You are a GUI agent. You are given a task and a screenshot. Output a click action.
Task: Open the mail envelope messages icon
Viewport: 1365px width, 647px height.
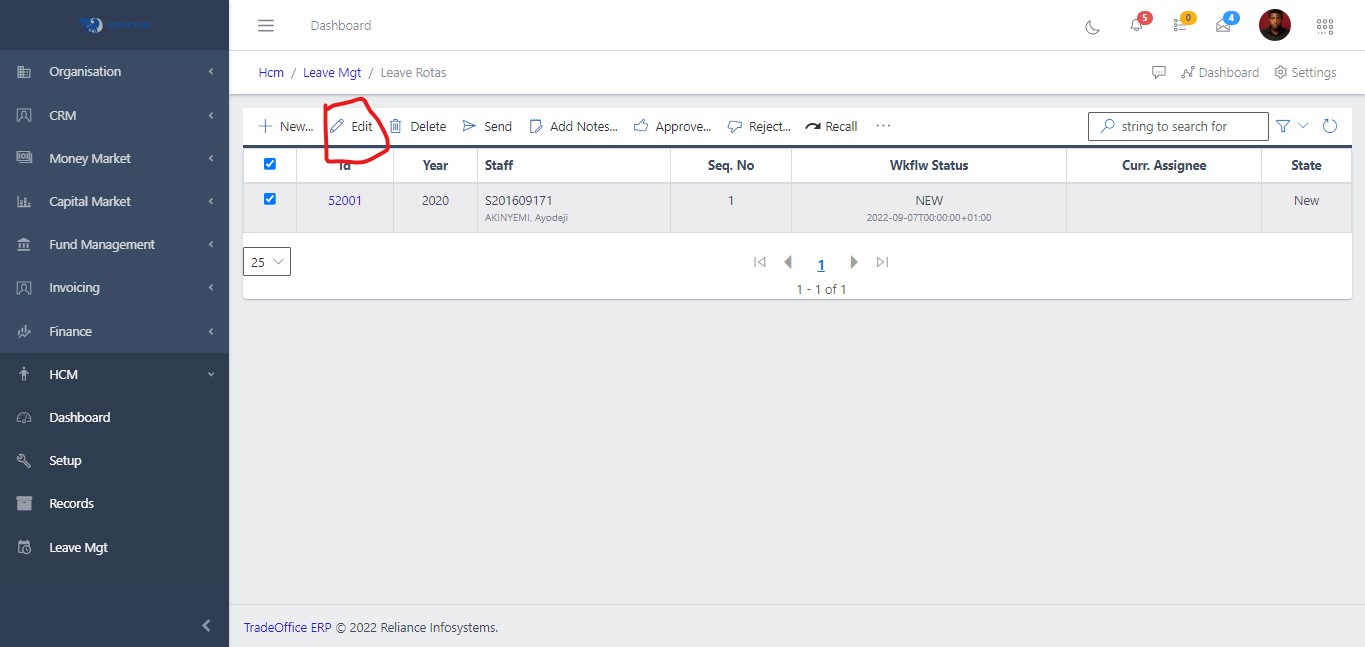click(x=1223, y=26)
